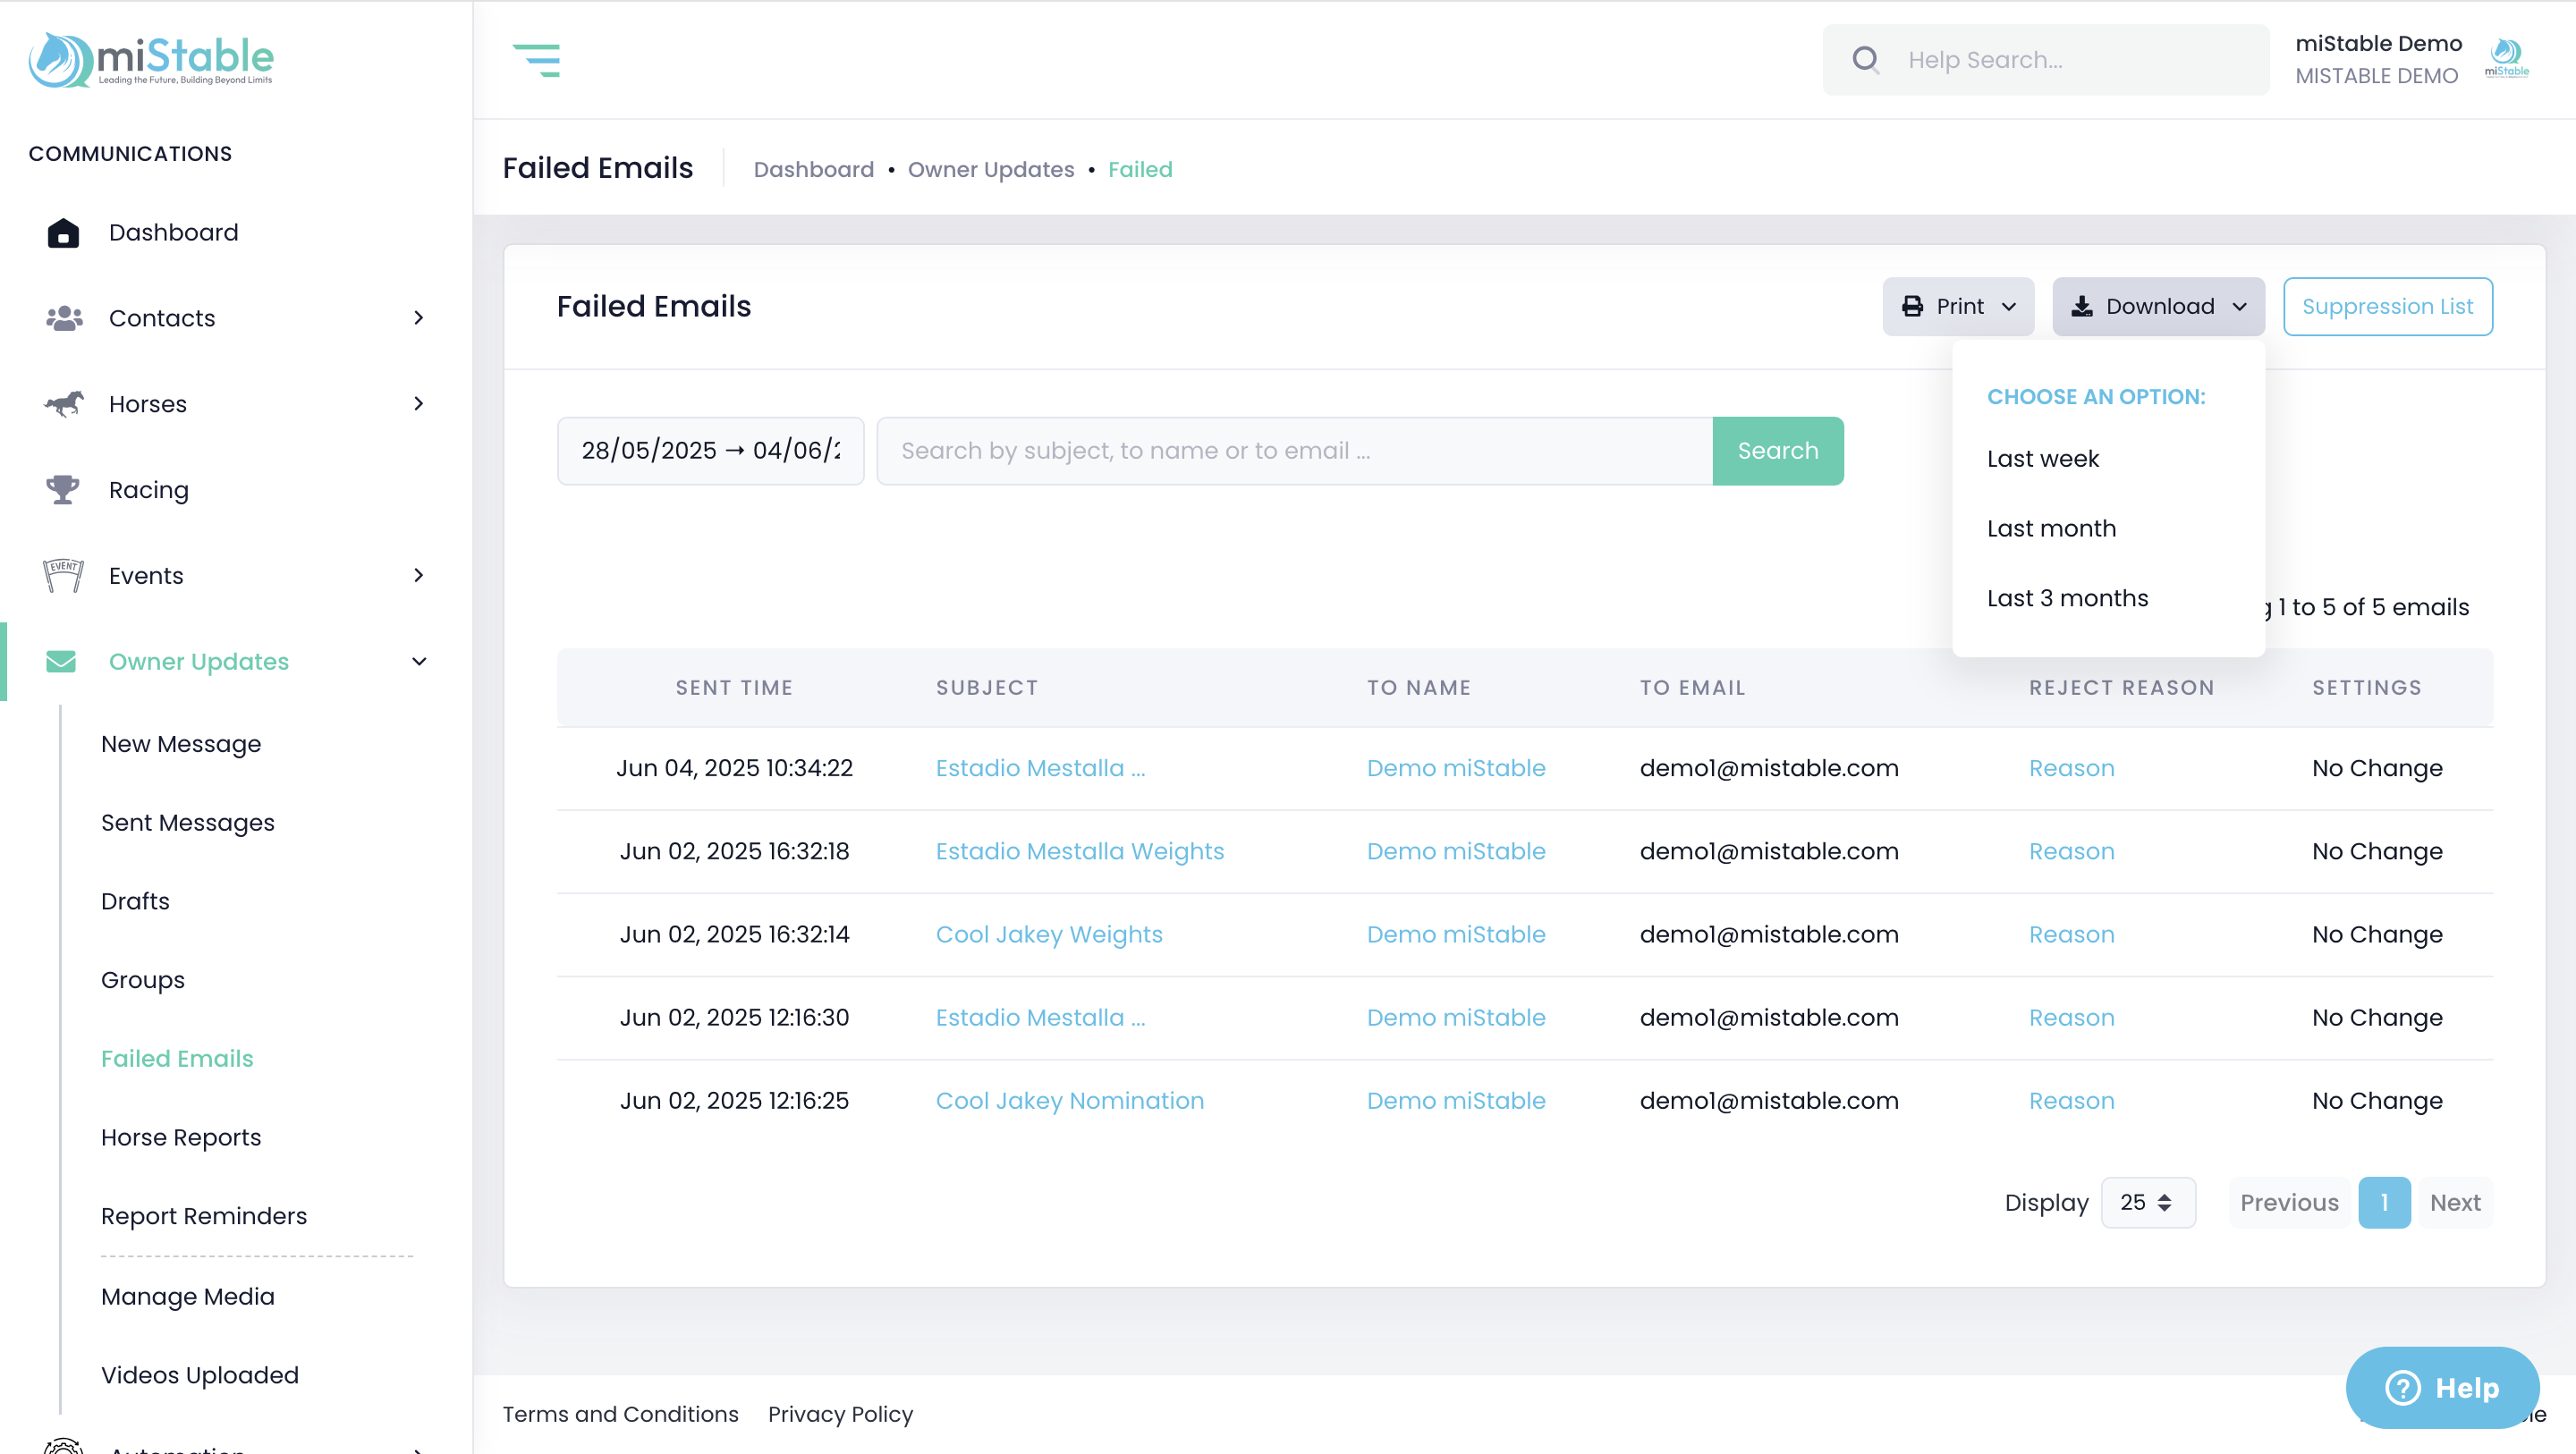Click the Contacts people icon

click(x=64, y=318)
